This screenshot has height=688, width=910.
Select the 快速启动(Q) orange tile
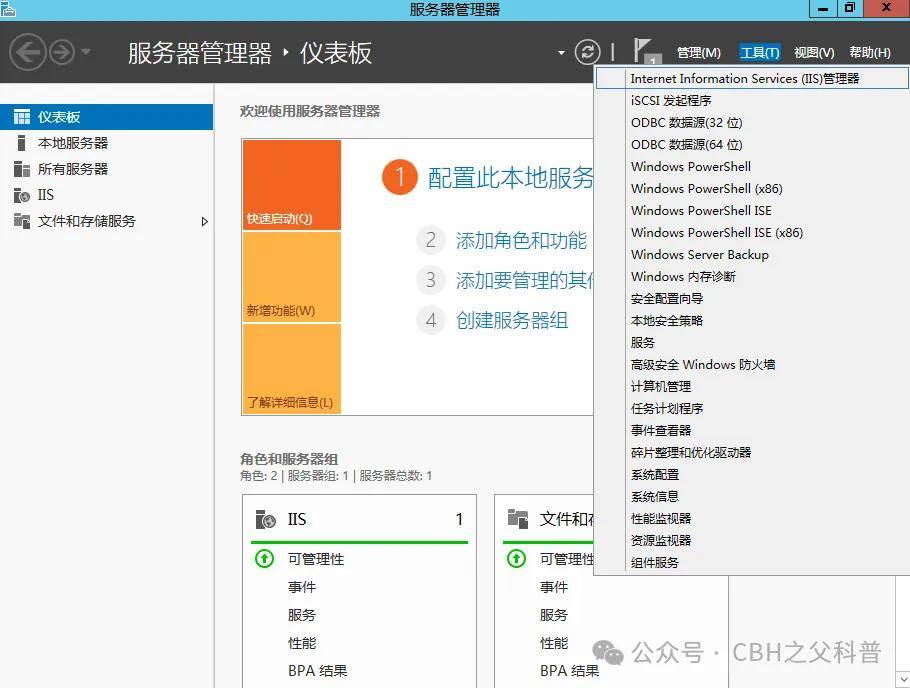pyautogui.click(x=291, y=185)
